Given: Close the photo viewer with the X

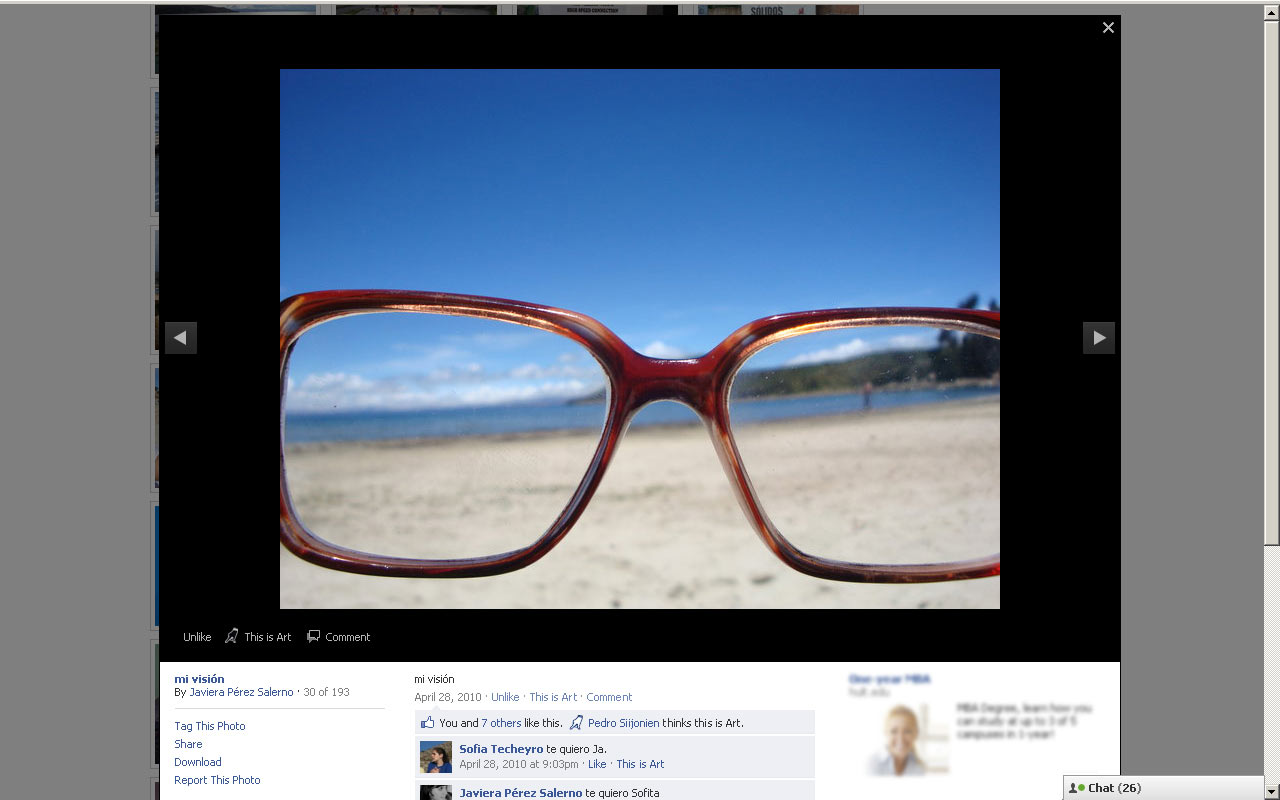Looking at the screenshot, I should (x=1108, y=28).
